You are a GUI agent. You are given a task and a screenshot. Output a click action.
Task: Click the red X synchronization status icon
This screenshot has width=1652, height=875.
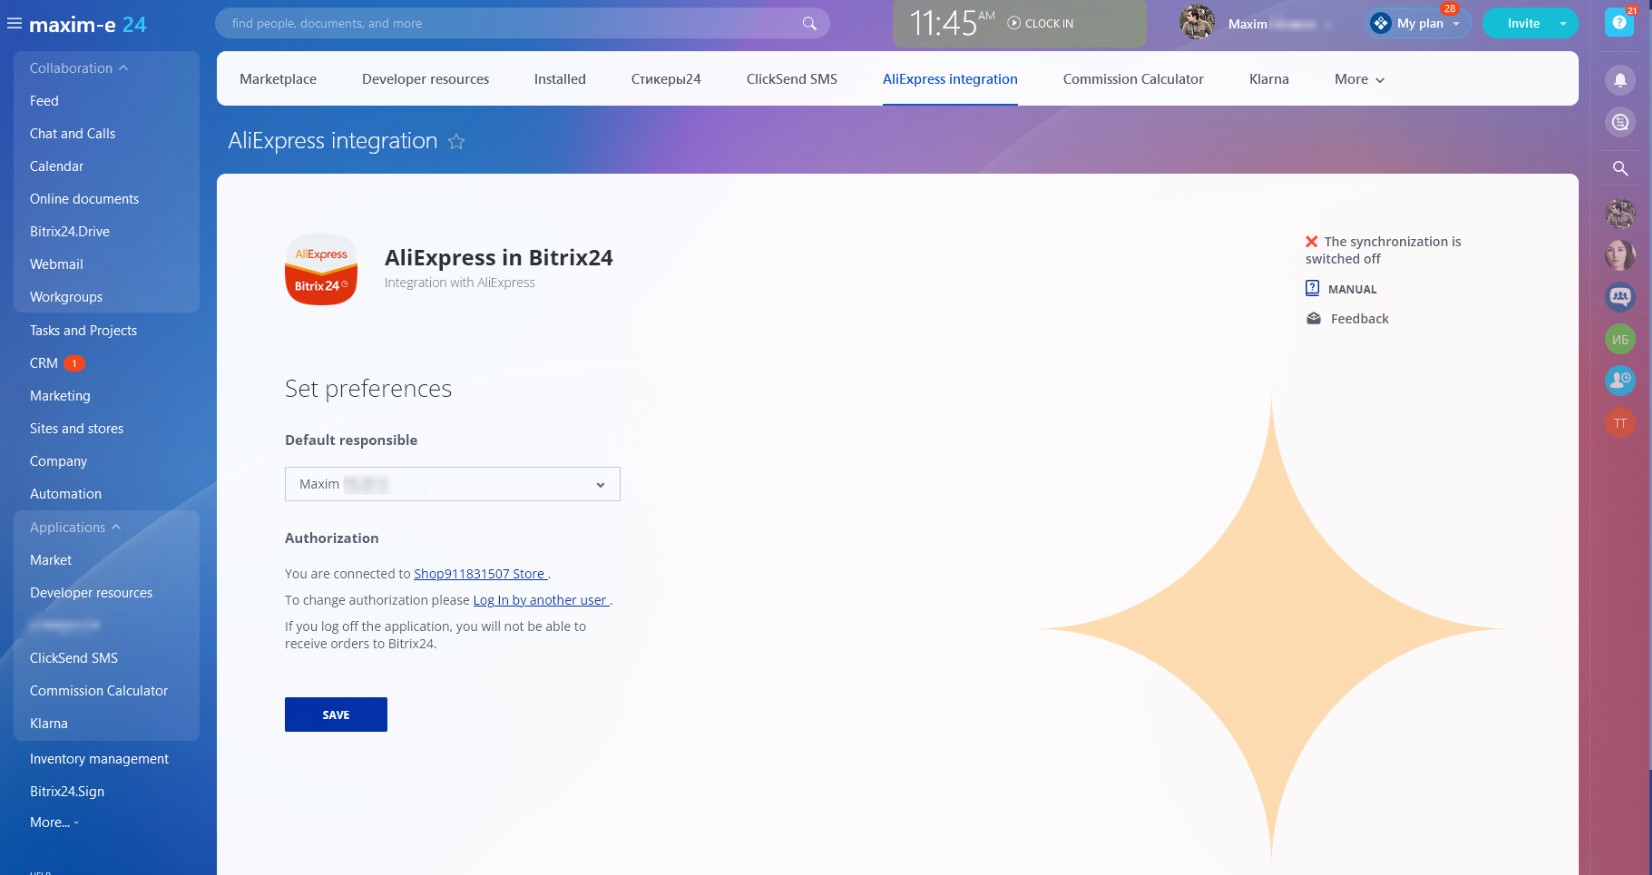[1311, 241]
